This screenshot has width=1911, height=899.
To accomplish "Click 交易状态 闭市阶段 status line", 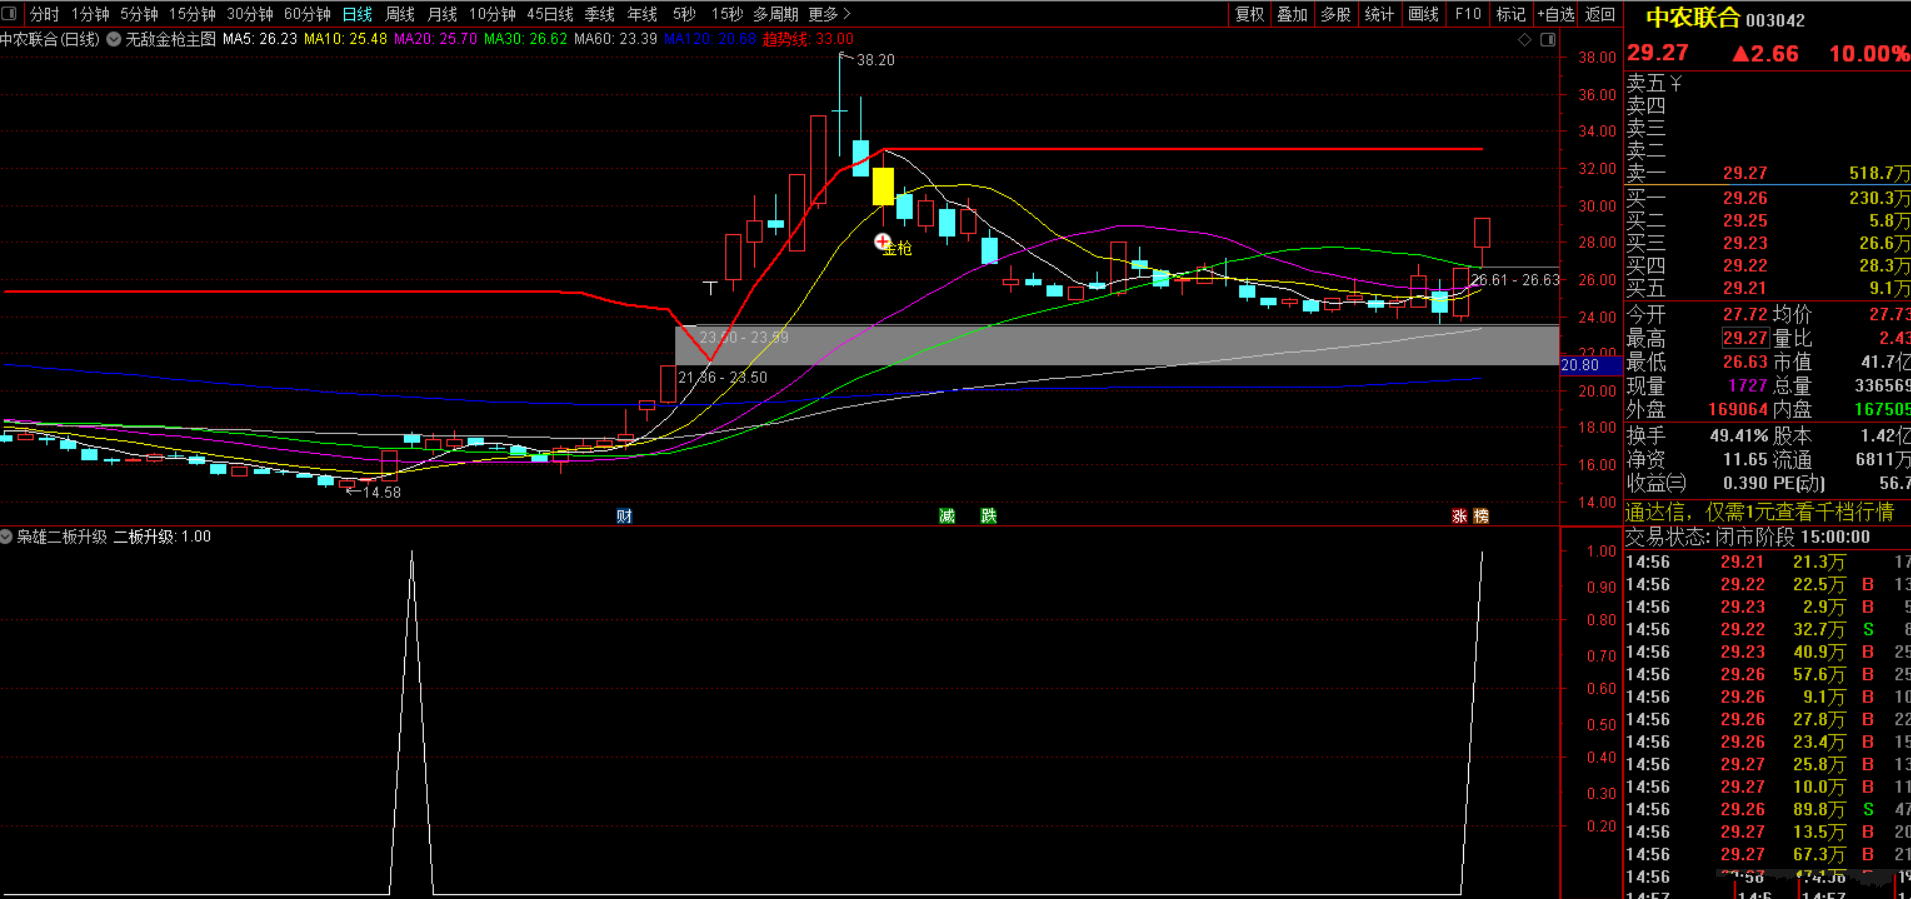I will point(1748,537).
